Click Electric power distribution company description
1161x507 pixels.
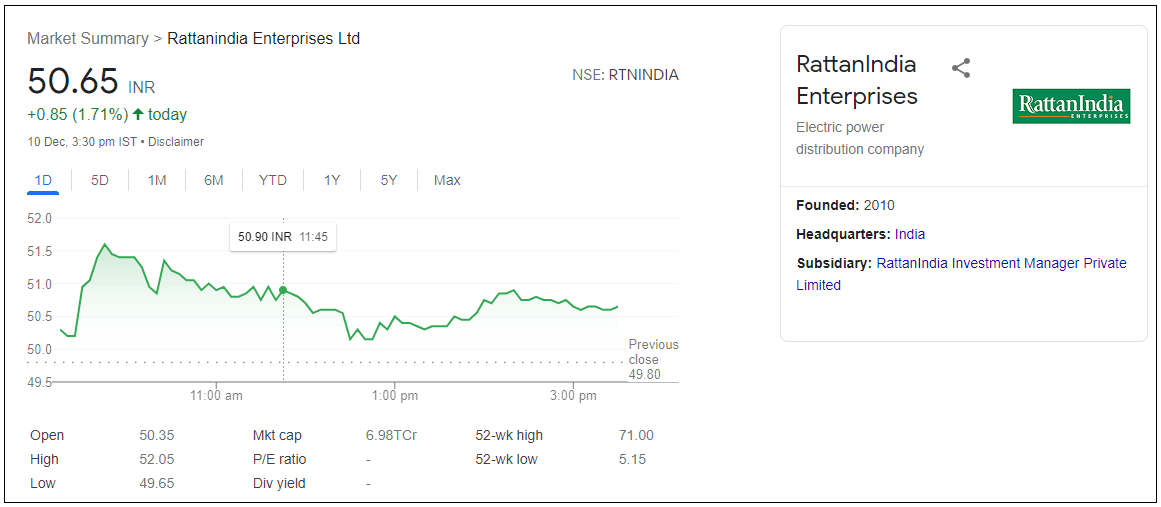tap(860, 138)
